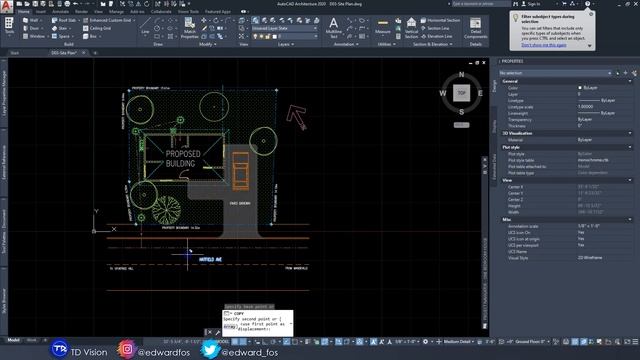This screenshot has width=640, height=360.
Task: Select the Door tool
Action: click(32, 28)
